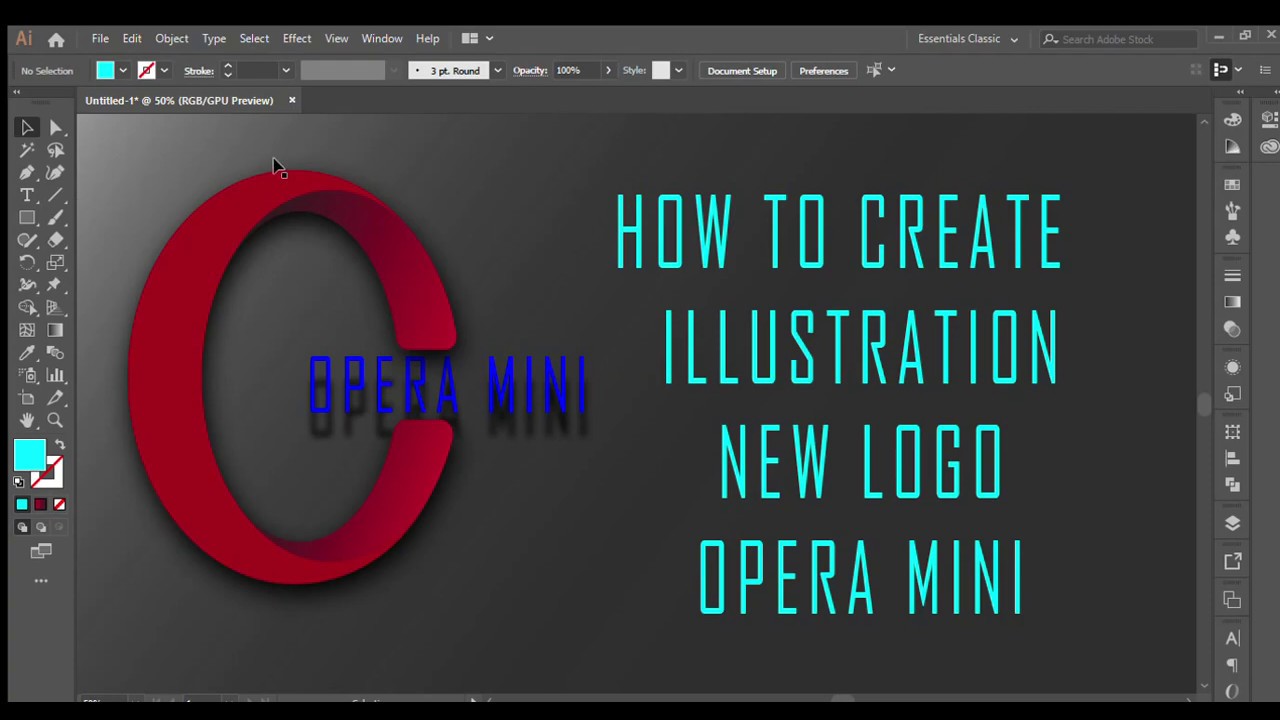
Task: Select the Shape Builder tool
Action: (x=27, y=308)
